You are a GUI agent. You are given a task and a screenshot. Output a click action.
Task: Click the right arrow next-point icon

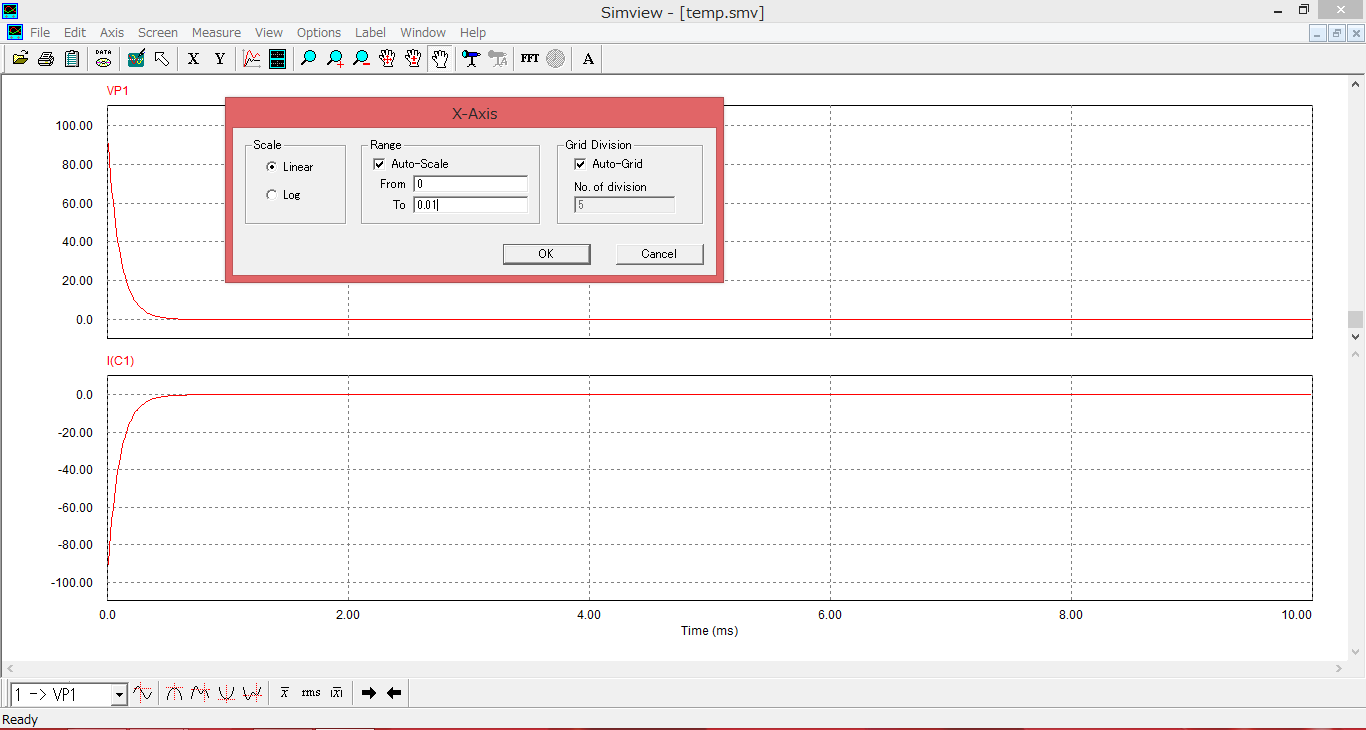369,693
